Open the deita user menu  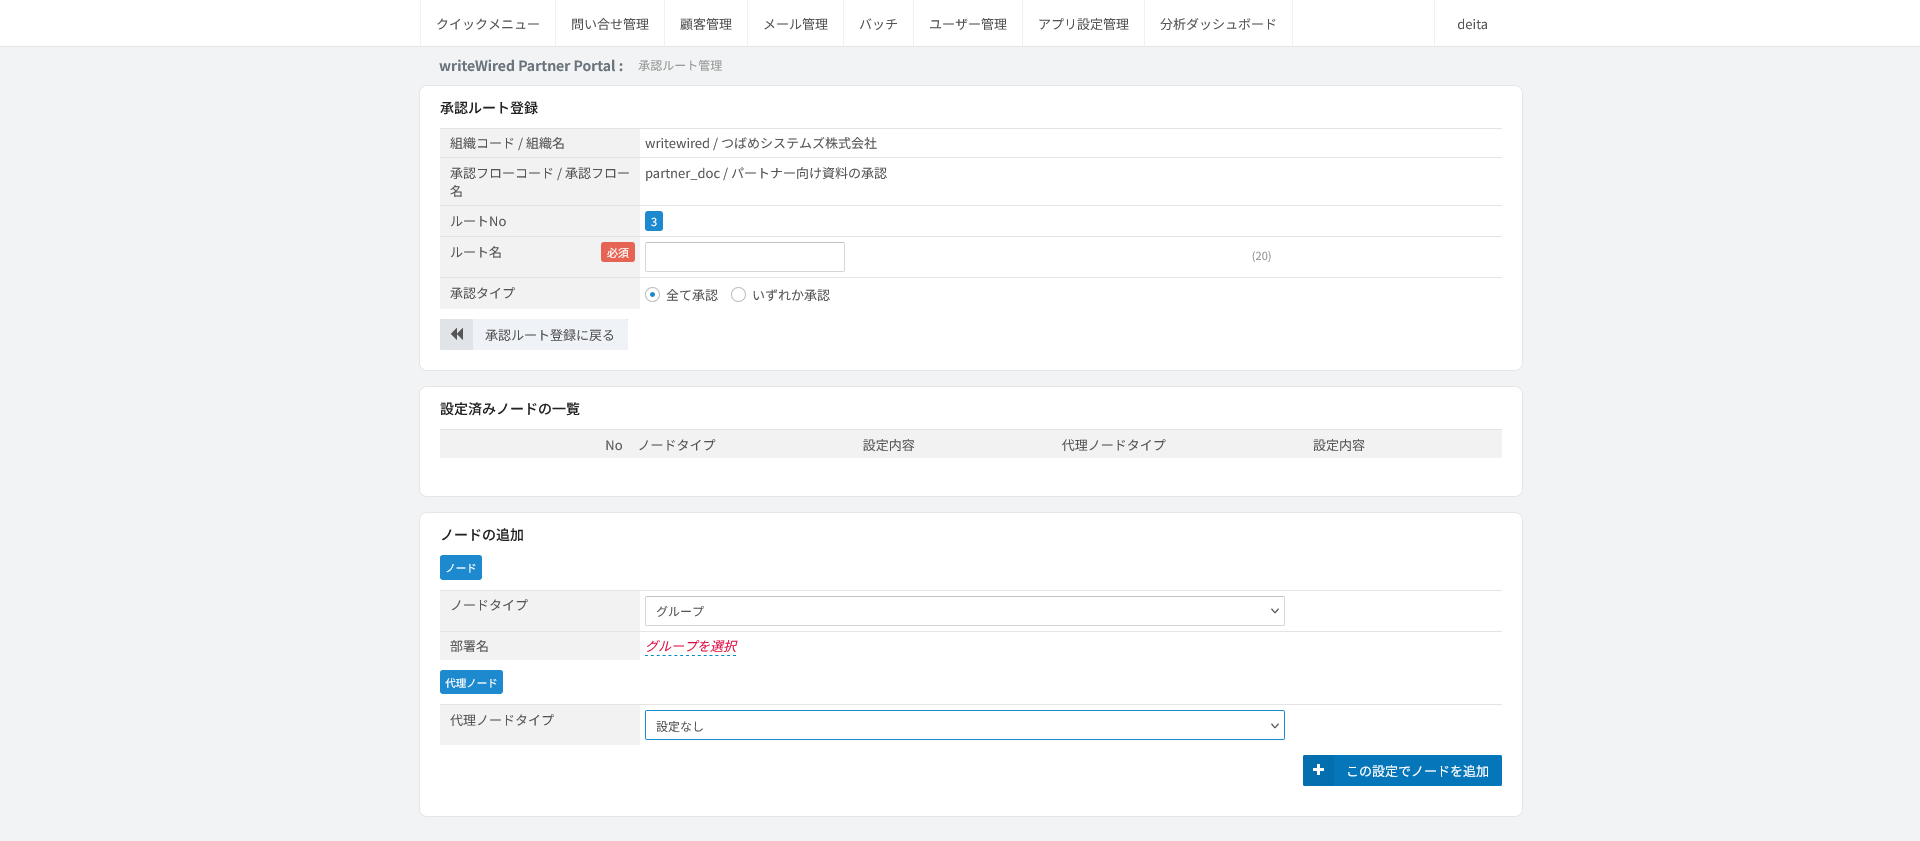1472,24
